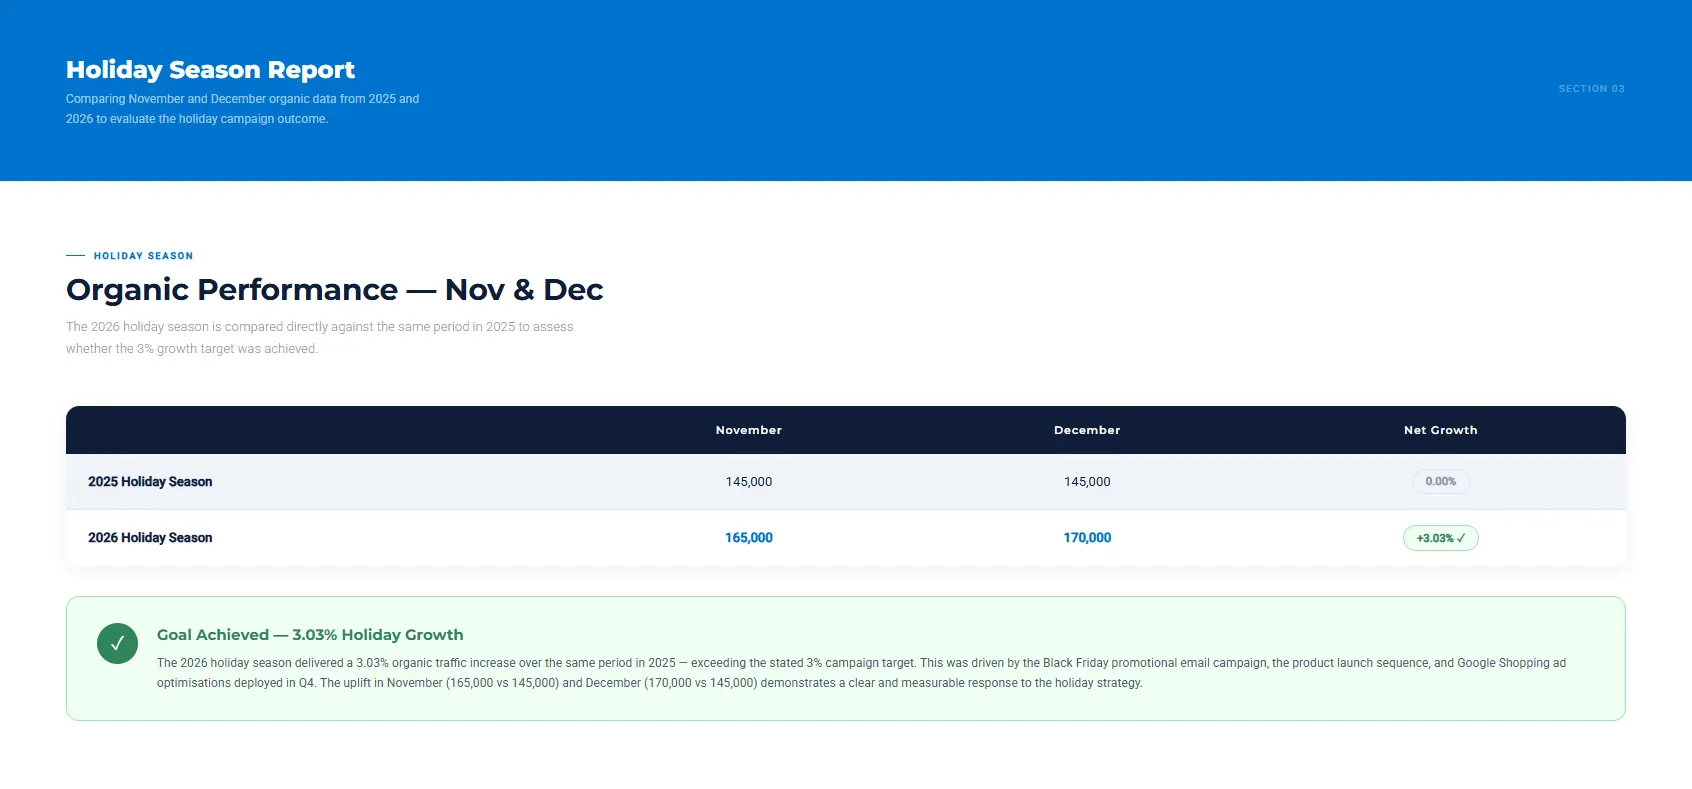The height and width of the screenshot is (789, 1692).
Task: Click the goal summary paragraph text
Action: (x=861, y=673)
